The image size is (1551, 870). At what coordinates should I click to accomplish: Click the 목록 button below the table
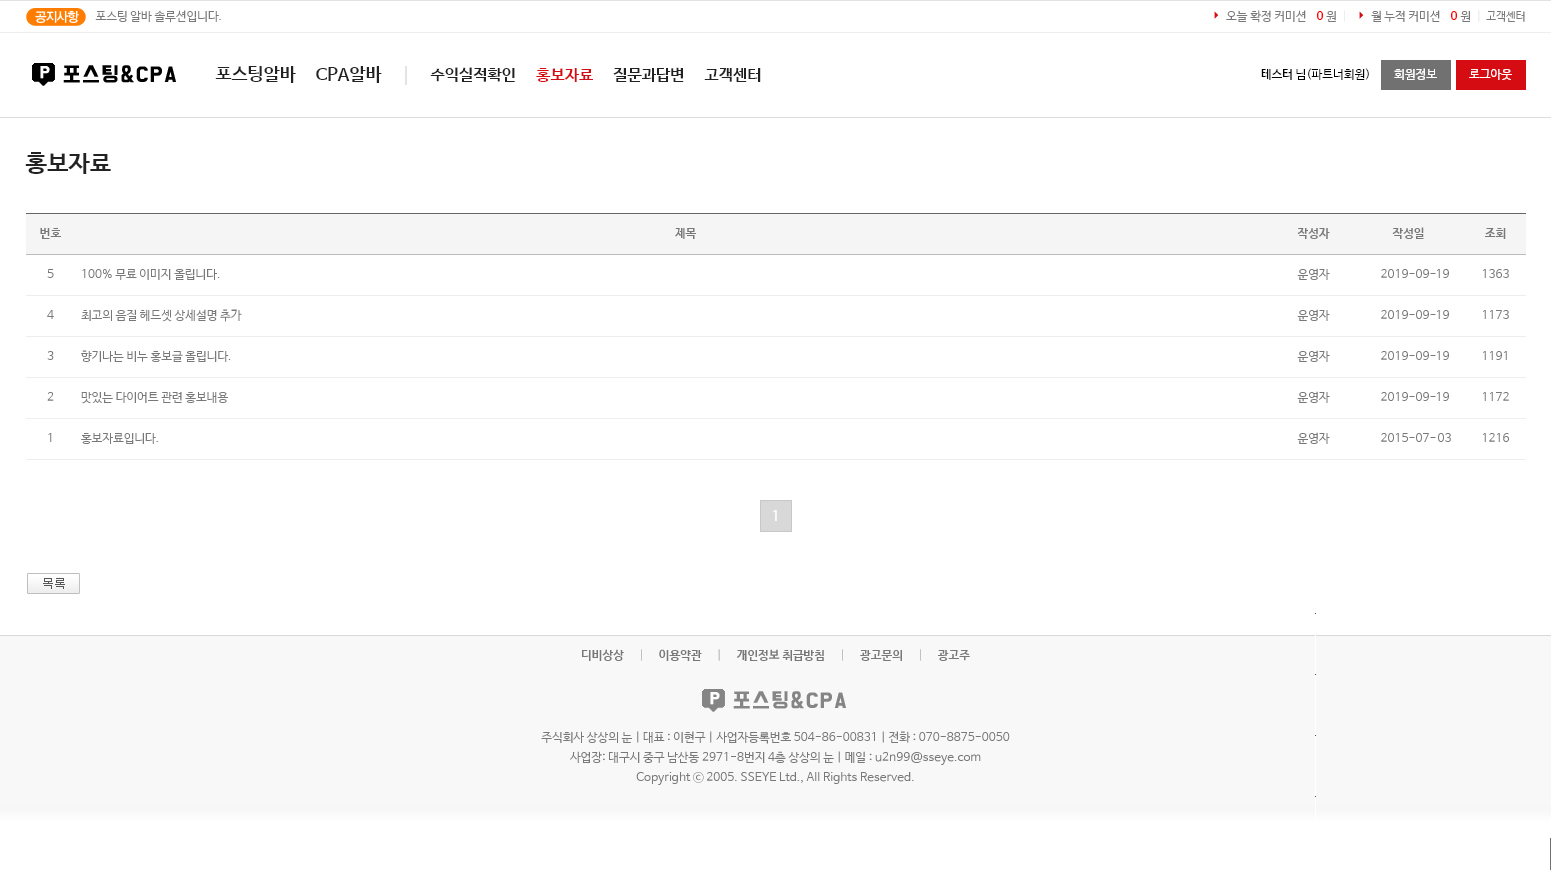tap(53, 583)
